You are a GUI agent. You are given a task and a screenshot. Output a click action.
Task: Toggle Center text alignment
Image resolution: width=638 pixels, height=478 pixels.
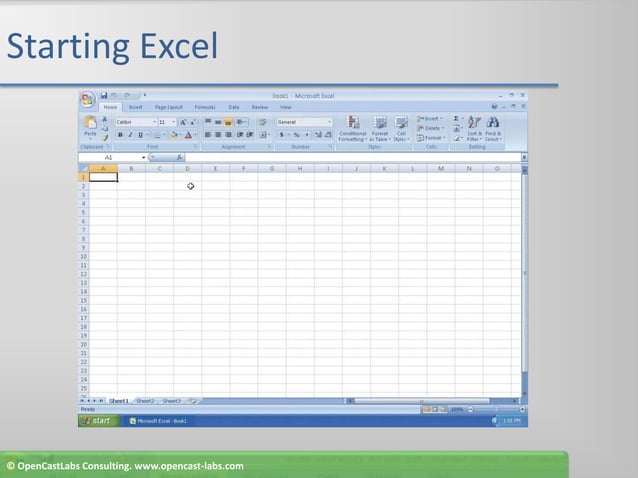[x=218, y=135]
